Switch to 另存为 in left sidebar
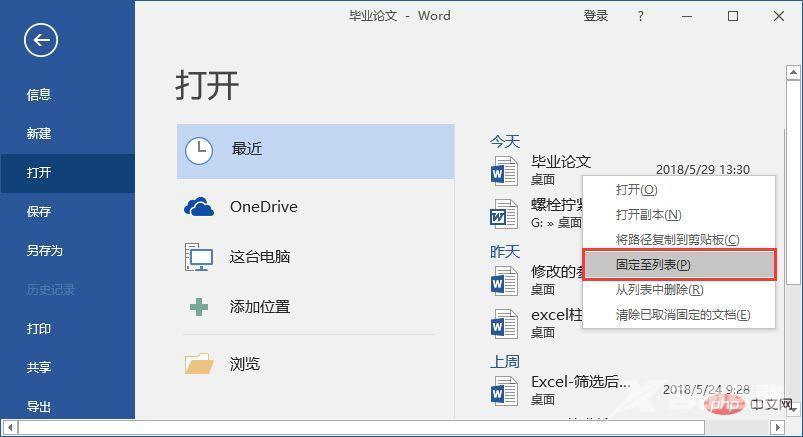803x437 pixels. [x=45, y=251]
